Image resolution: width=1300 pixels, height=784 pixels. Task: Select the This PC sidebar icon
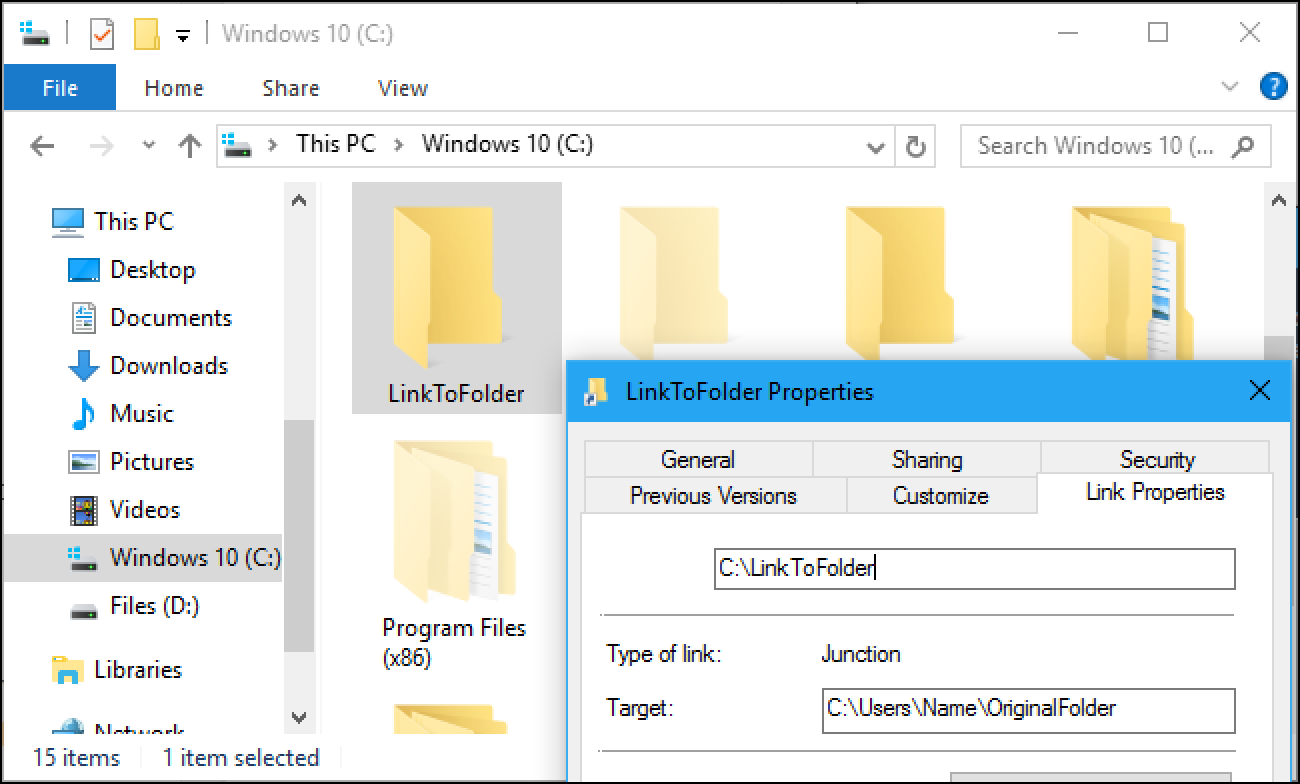click(68, 221)
